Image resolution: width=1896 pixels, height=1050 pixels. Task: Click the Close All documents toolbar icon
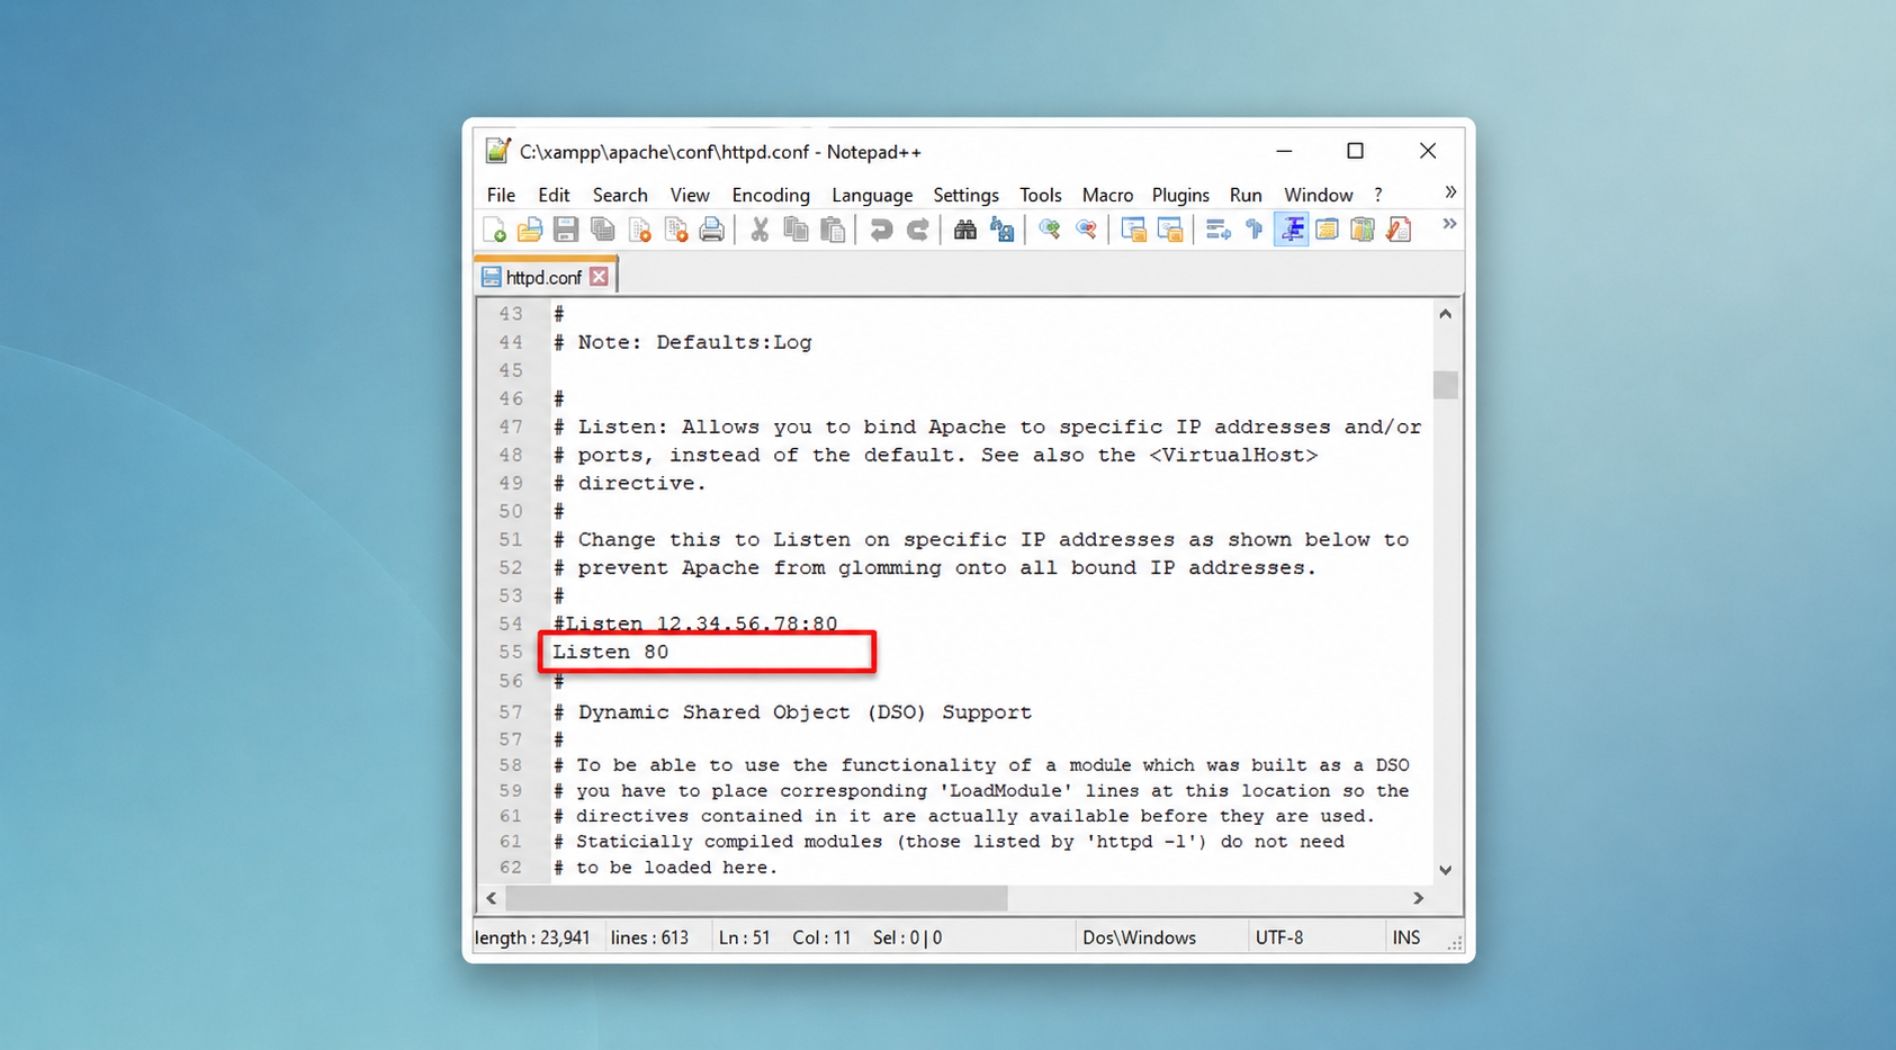(676, 230)
